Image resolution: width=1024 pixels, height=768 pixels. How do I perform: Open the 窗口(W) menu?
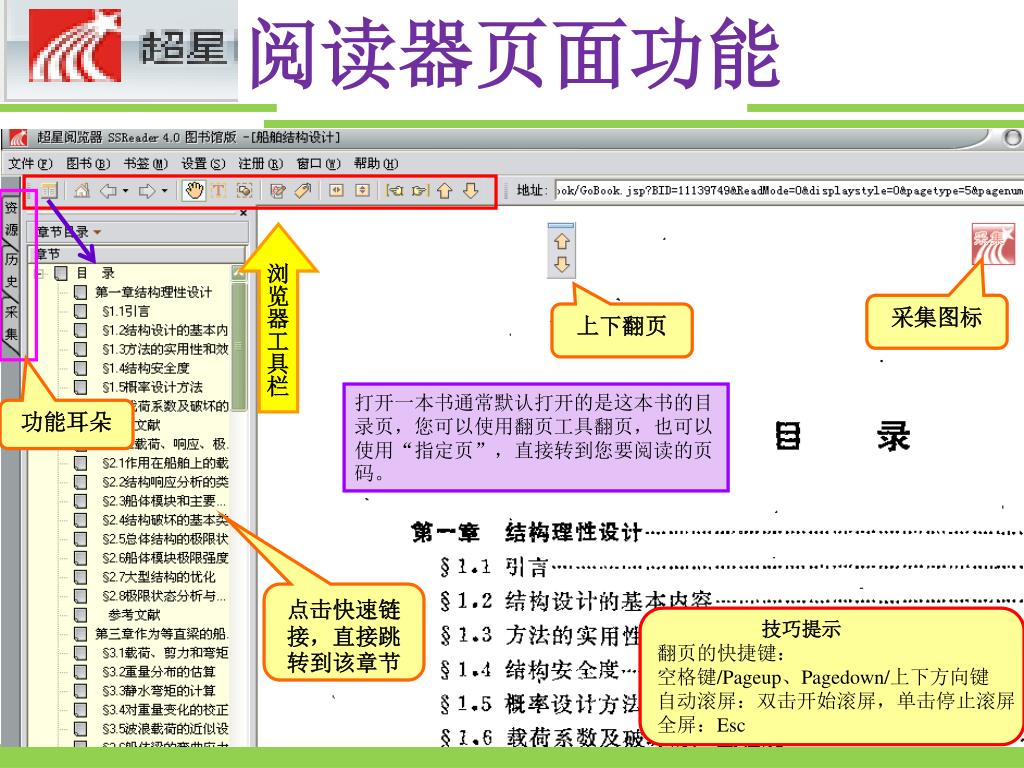point(319,163)
